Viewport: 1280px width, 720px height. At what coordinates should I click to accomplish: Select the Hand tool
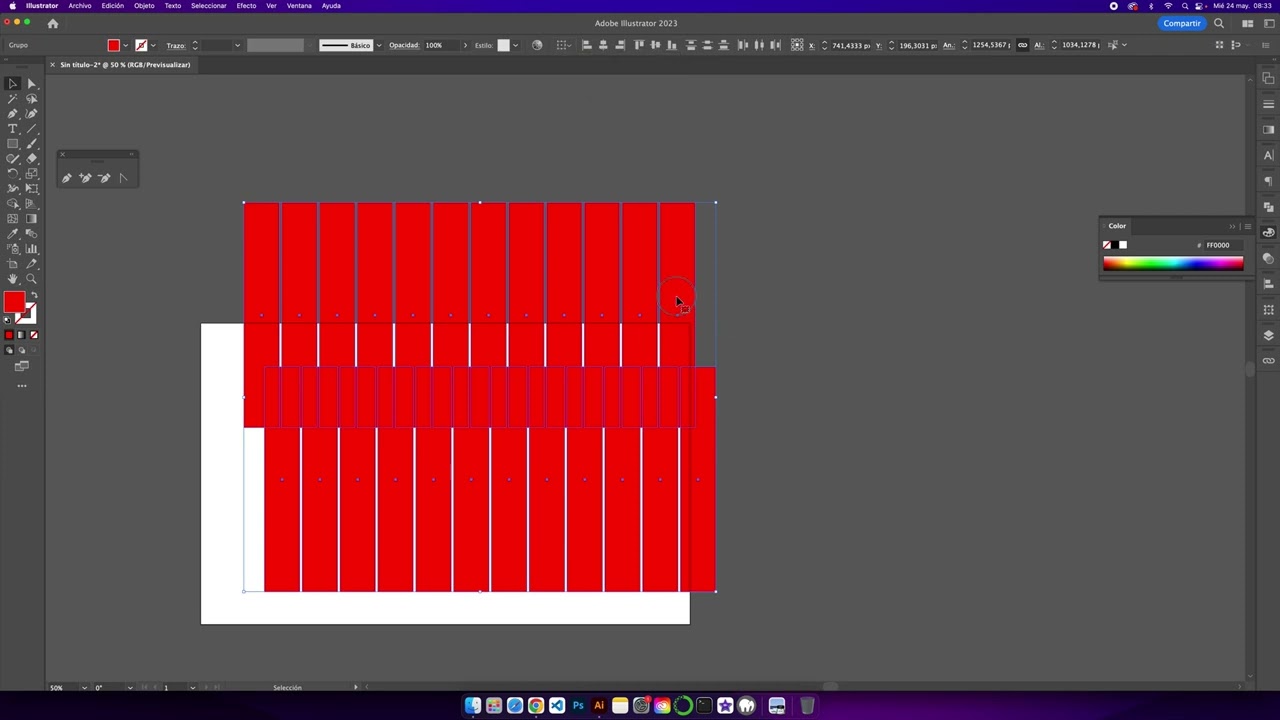pyautogui.click(x=12, y=279)
